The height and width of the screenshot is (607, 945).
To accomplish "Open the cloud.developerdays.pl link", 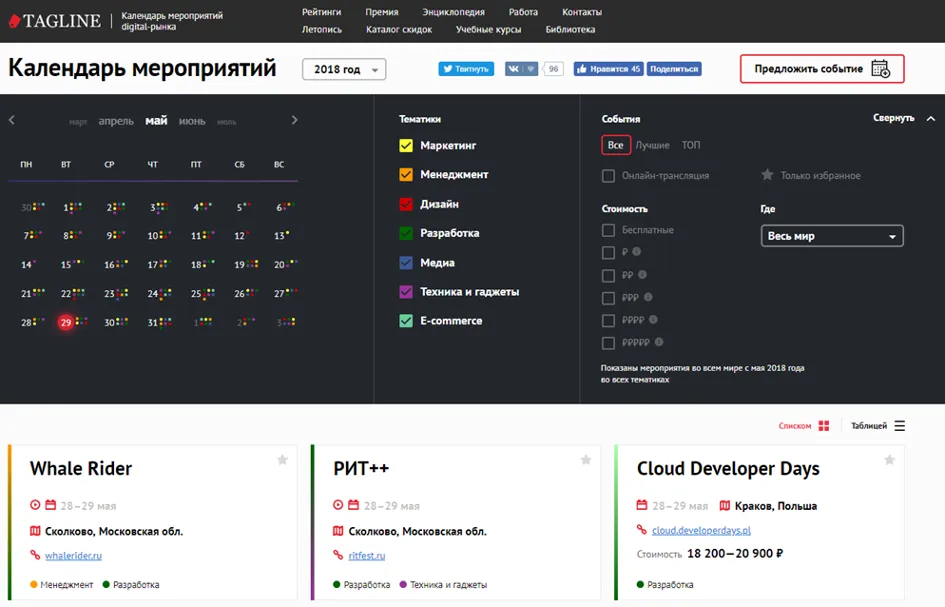I will [702, 530].
